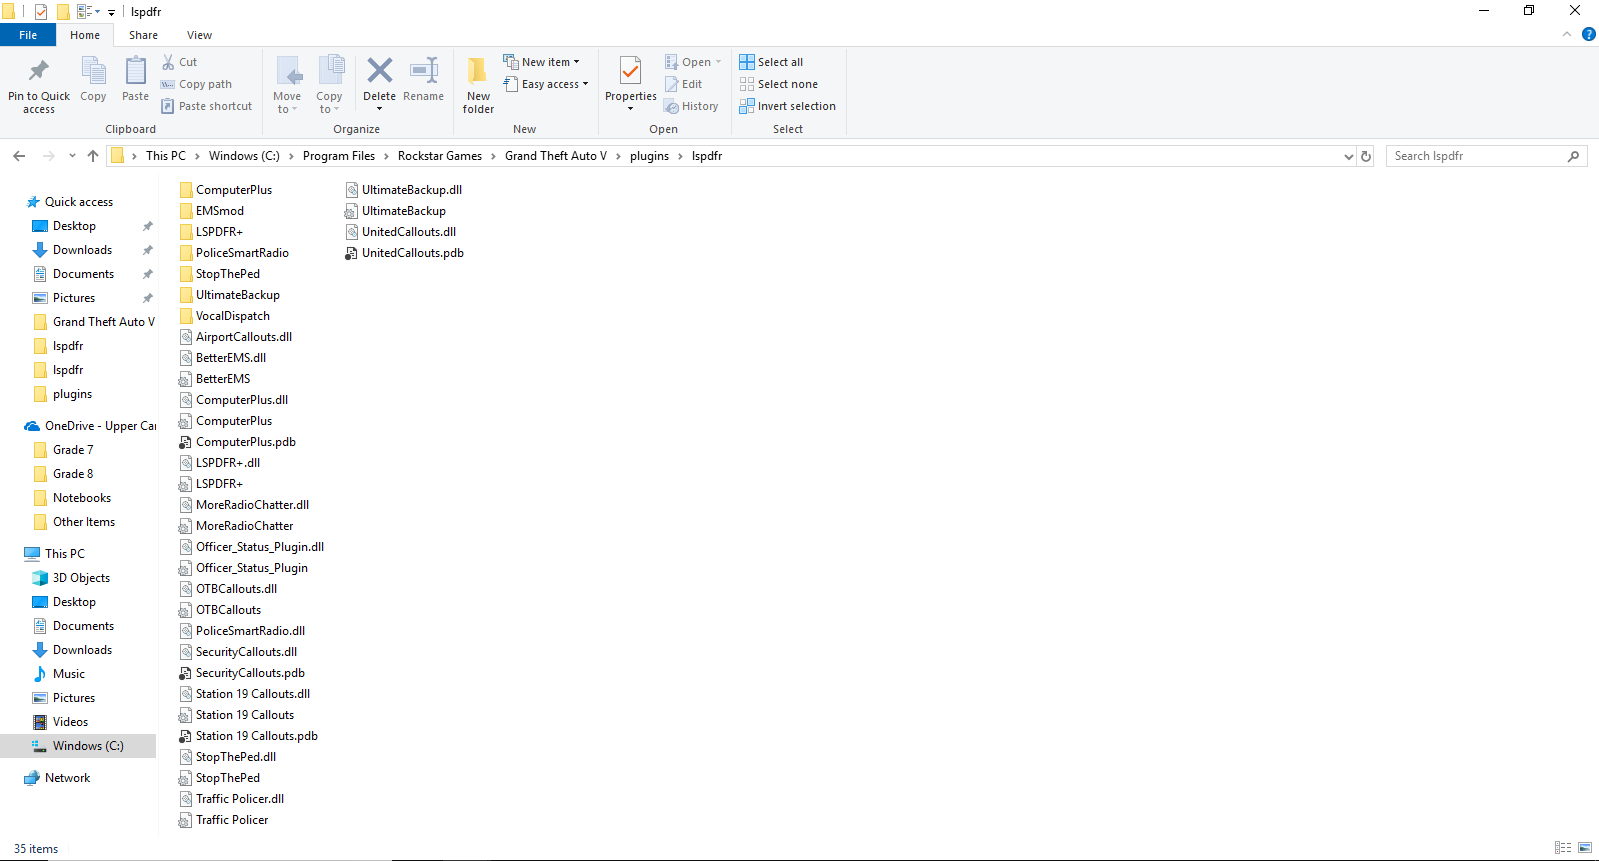
Task: Open Music in navigation pane
Action: 68,674
